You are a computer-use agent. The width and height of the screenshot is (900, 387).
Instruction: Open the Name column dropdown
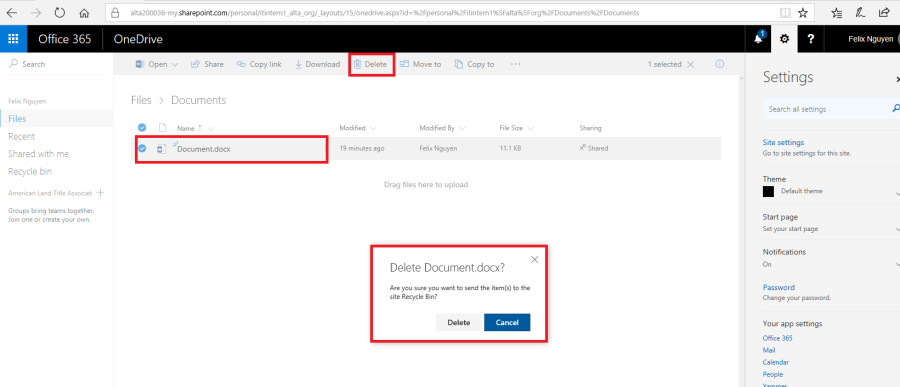pyautogui.click(x=211, y=129)
